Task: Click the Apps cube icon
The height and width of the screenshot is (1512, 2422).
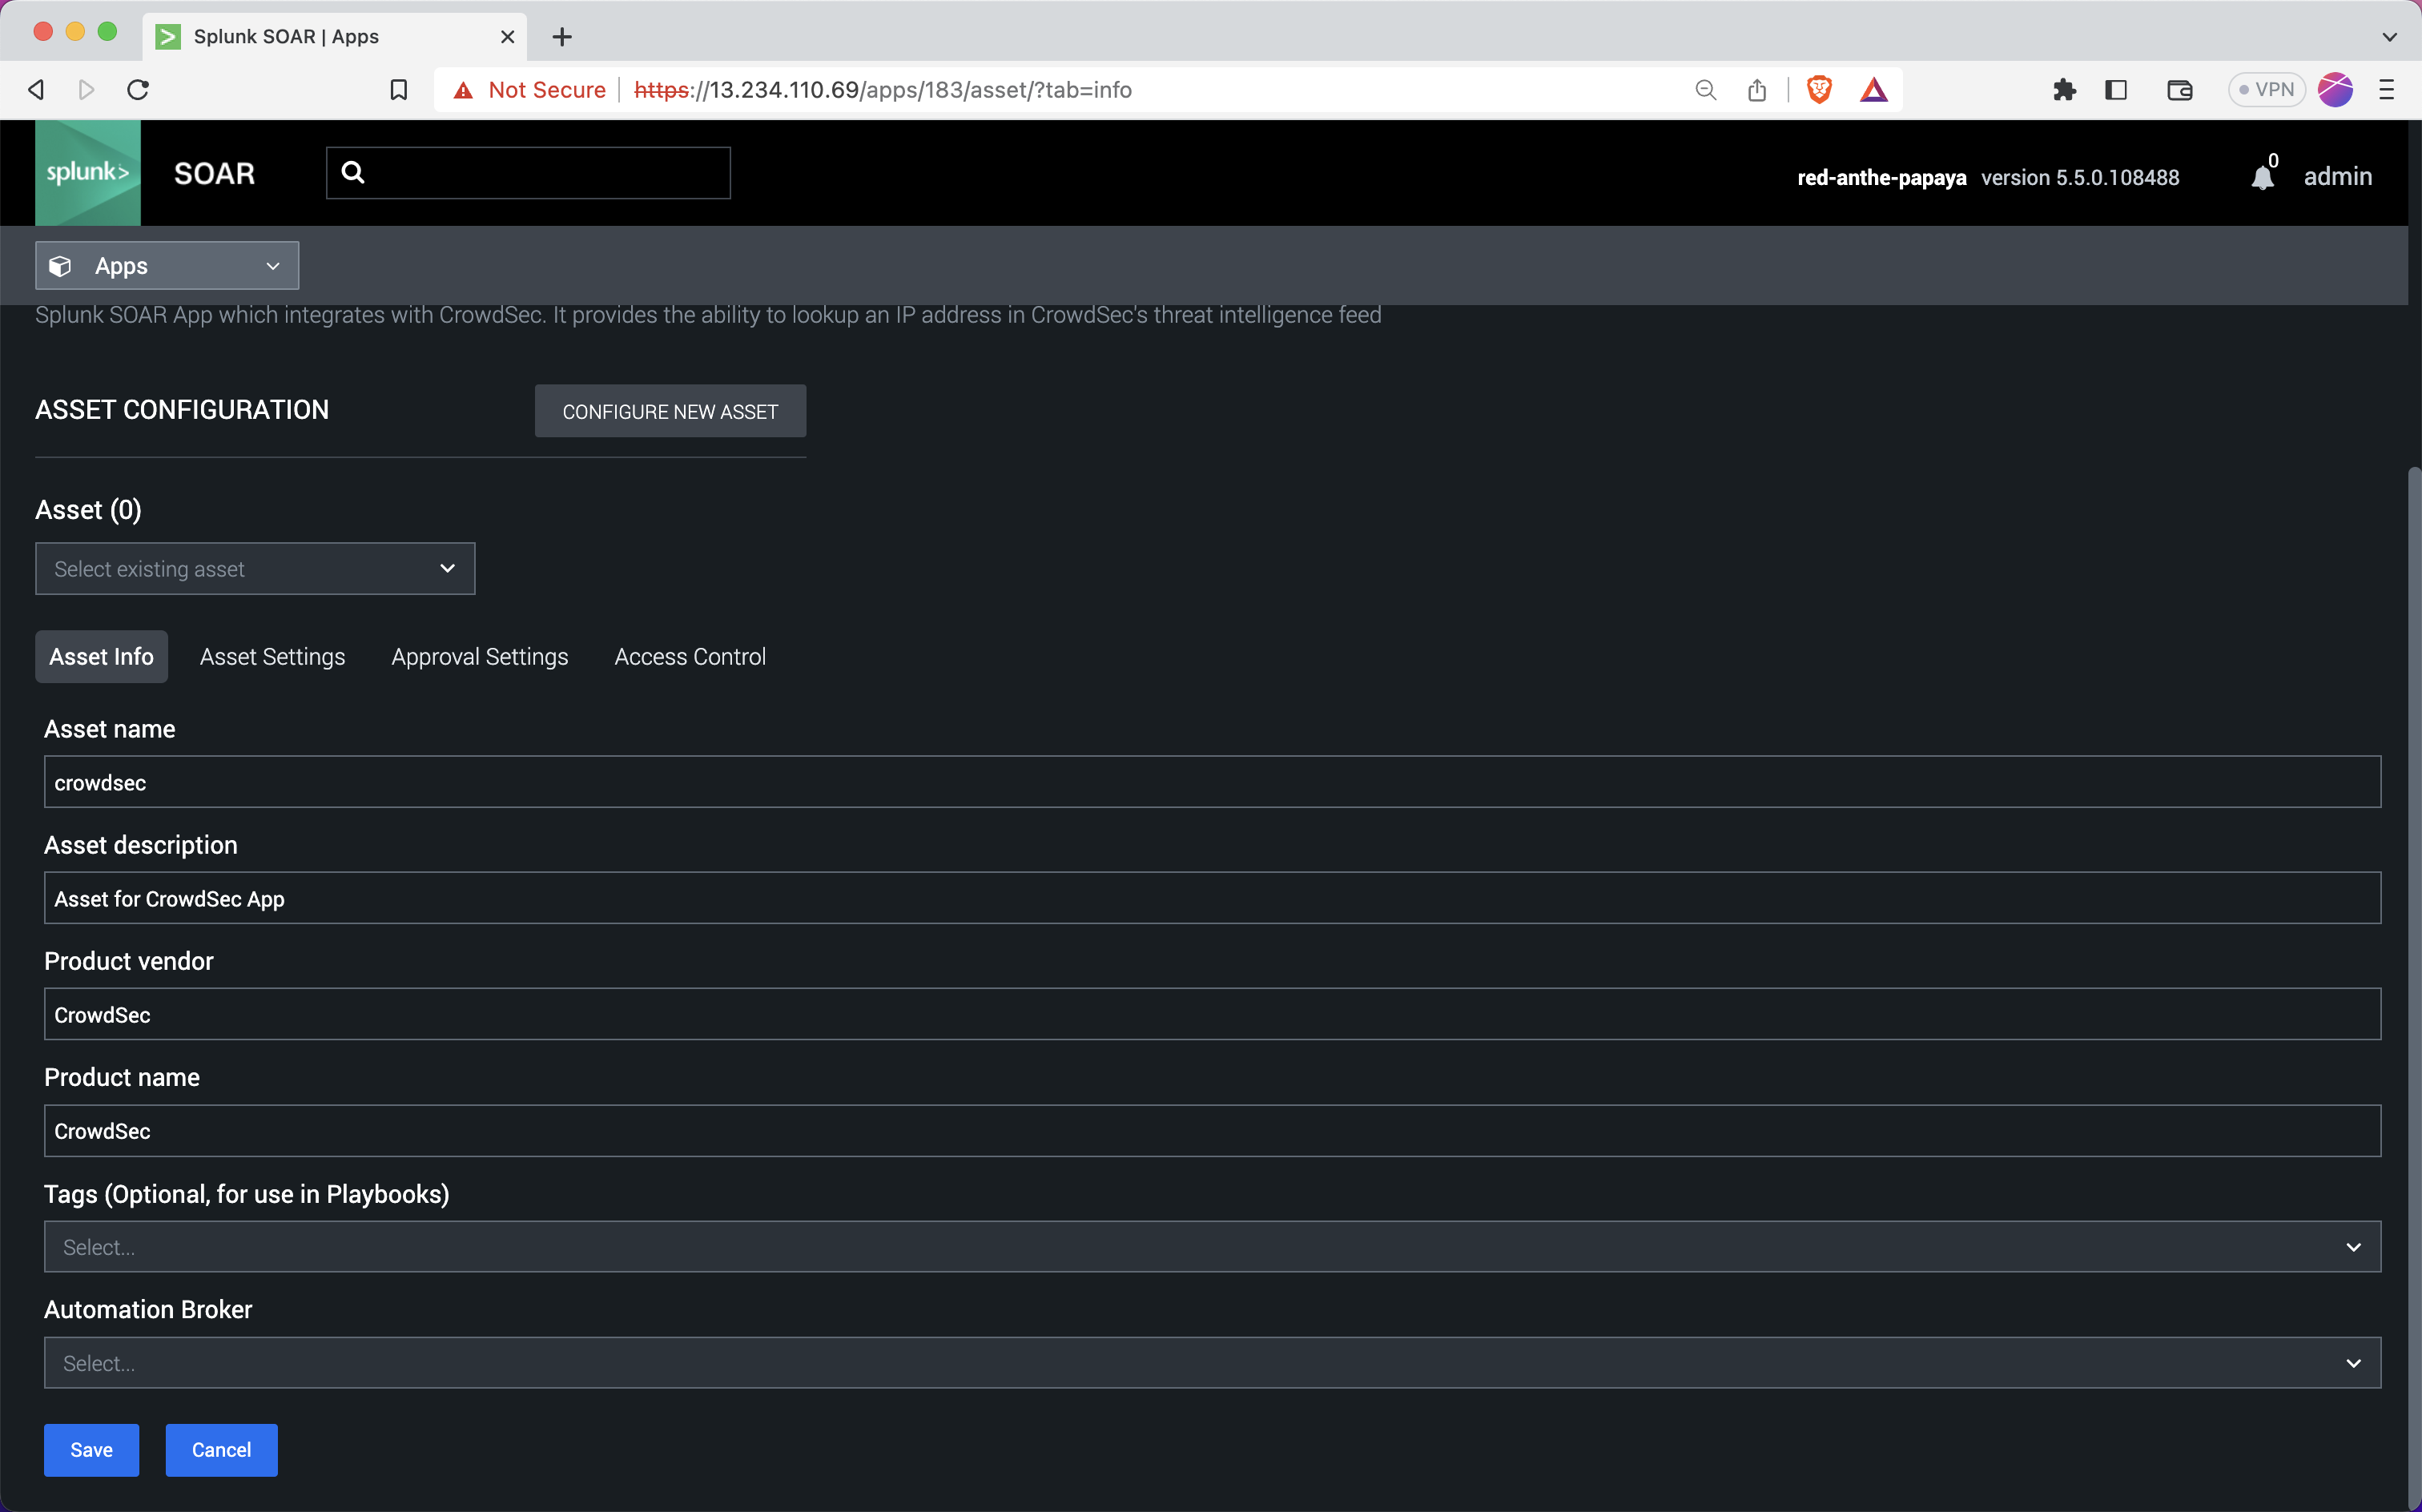Action: click(x=59, y=265)
